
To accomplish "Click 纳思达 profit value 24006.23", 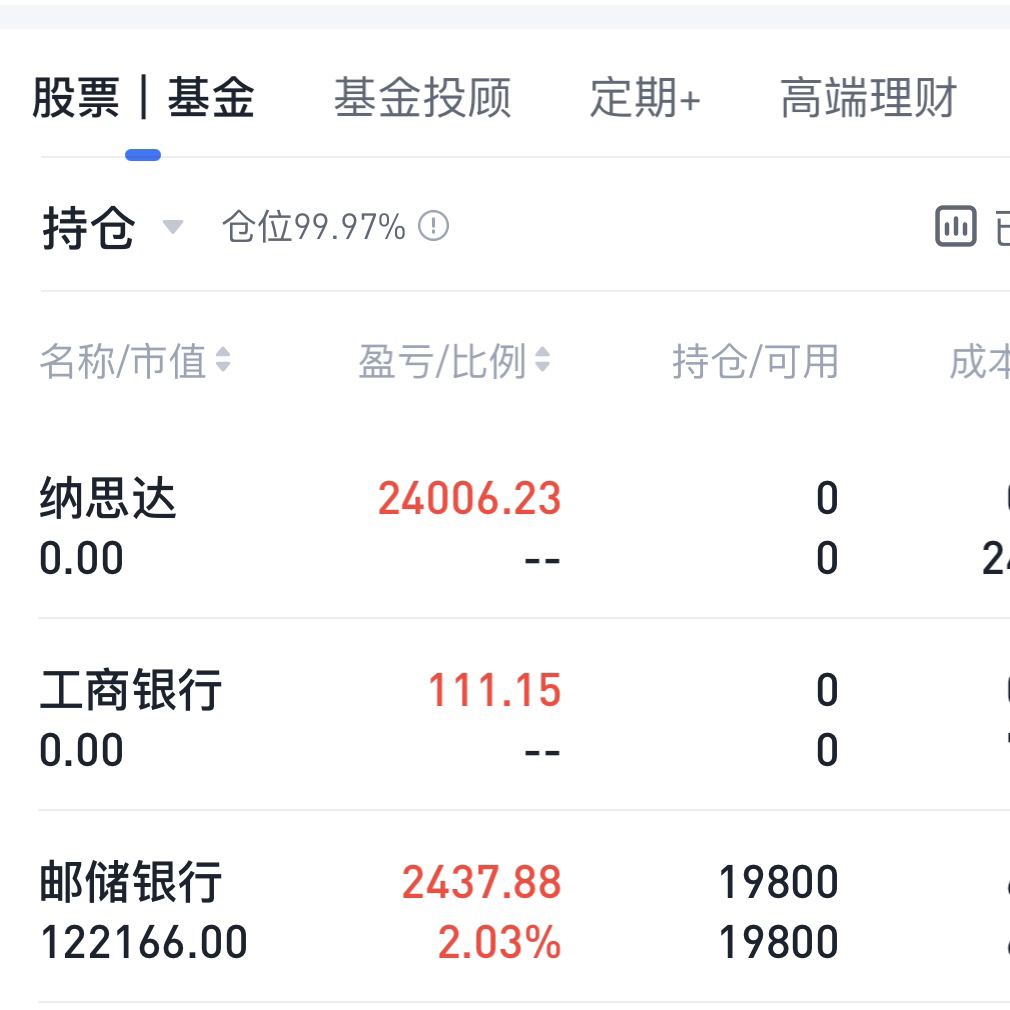I will [469, 498].
